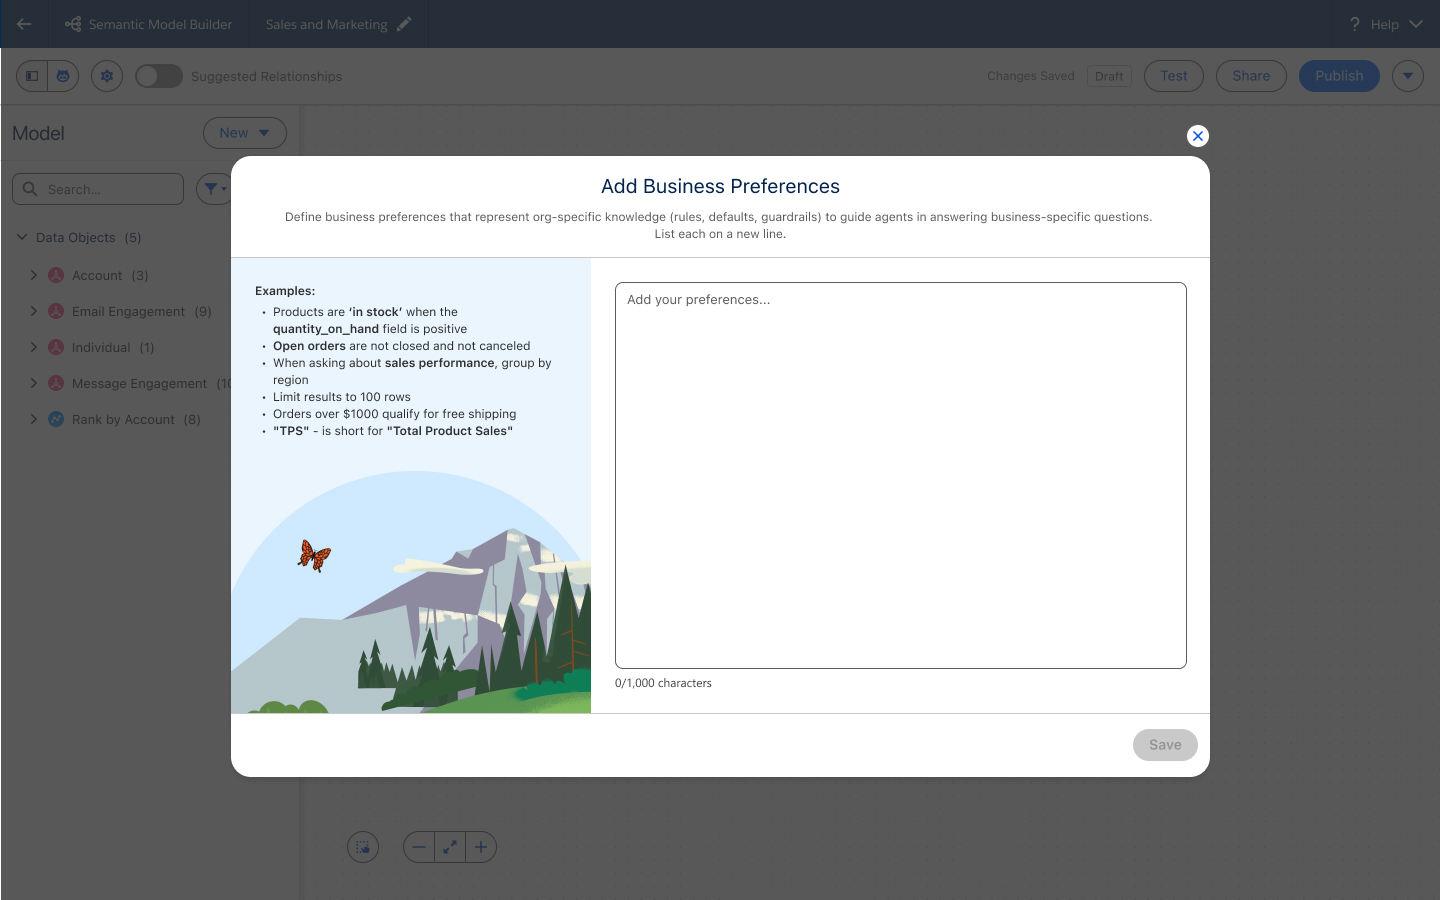Open the New dropdown in Model panel

point(245,133)
